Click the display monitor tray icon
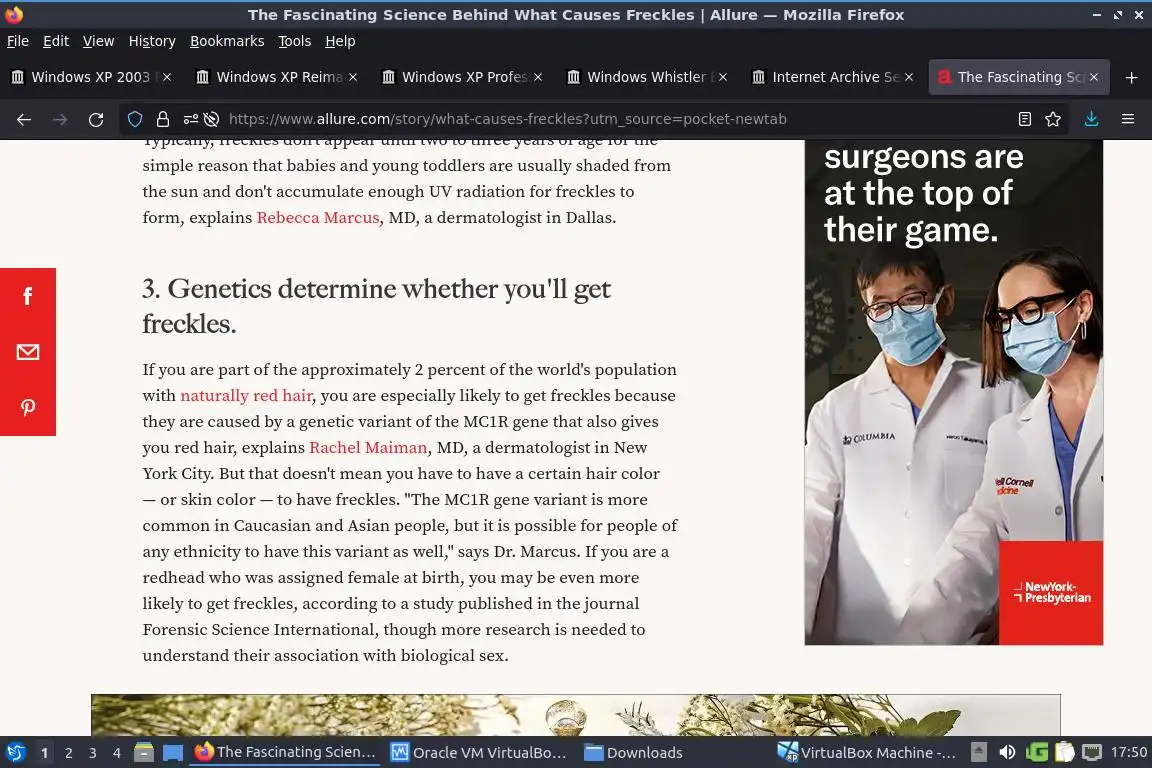Viewport: 1152px width, 768px height. coord(1092,753)
